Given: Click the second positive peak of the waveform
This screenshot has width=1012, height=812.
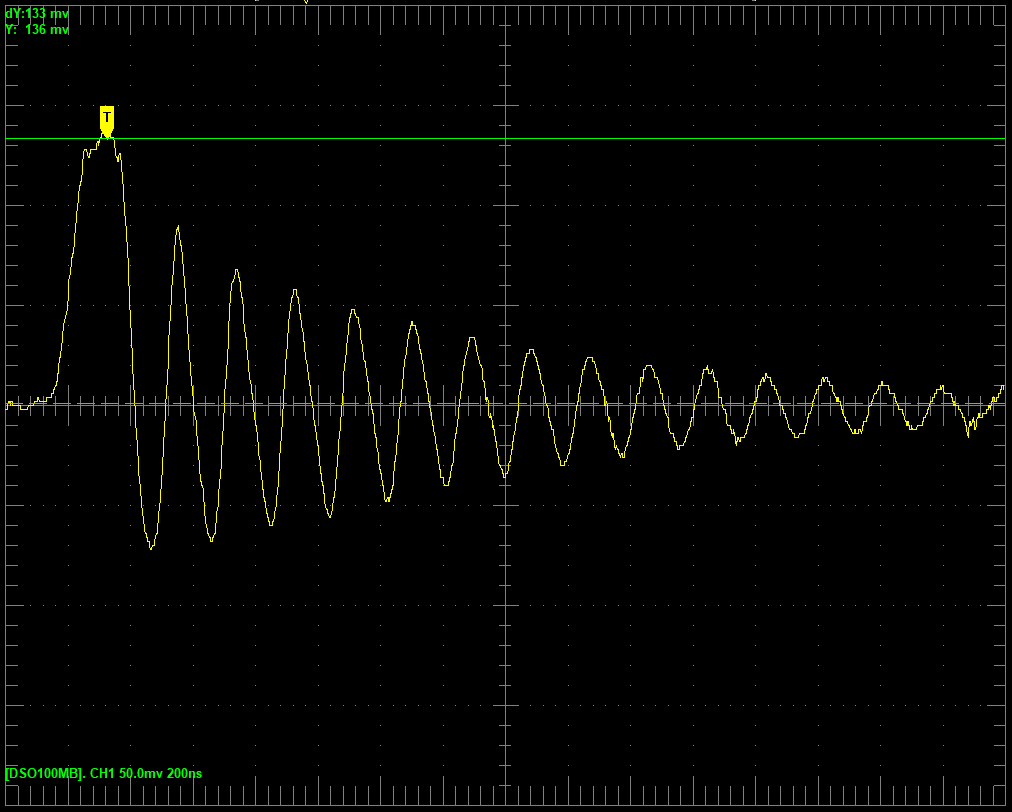Looking at the screenshot, I should click(178, 228).
